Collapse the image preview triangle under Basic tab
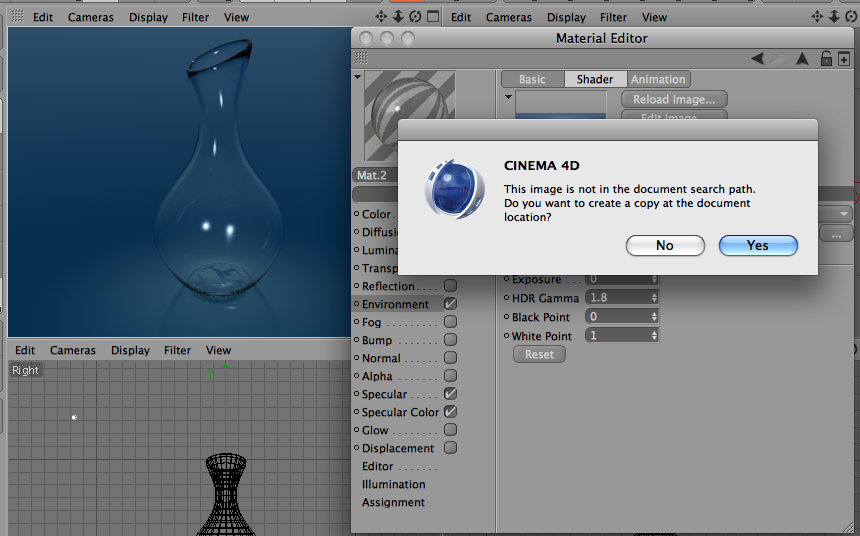The image size is (860, 536). tap(508, 97)
